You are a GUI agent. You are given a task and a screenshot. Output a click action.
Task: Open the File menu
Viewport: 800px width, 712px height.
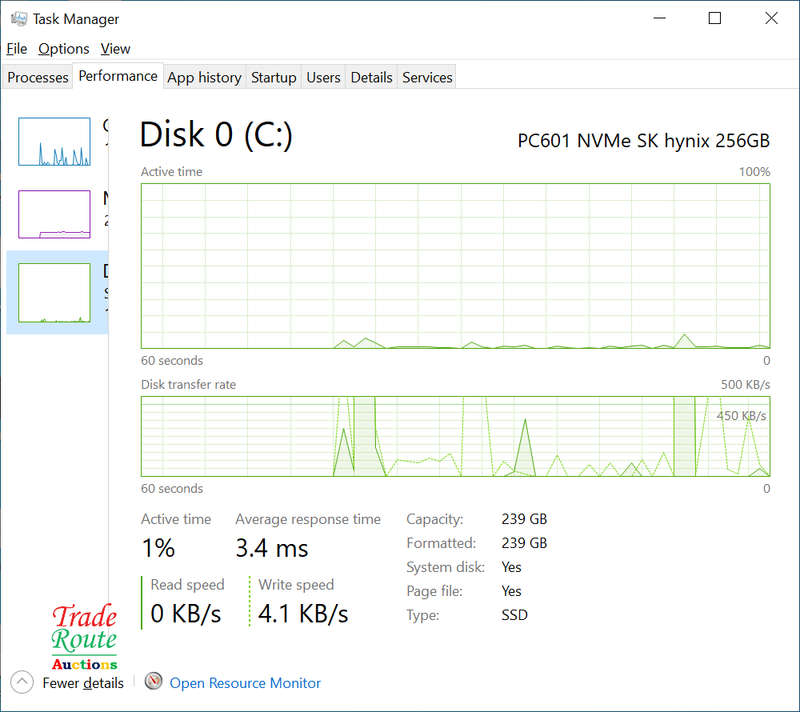coord(16,48)
